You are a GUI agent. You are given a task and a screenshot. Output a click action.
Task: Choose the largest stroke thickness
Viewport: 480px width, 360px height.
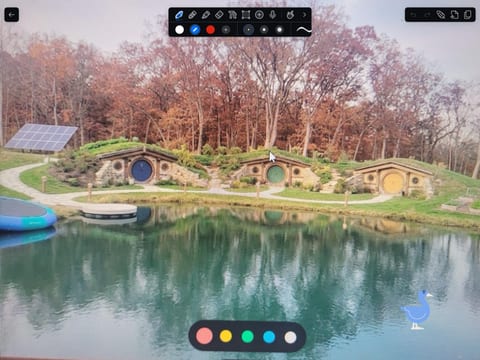(279, 30)
